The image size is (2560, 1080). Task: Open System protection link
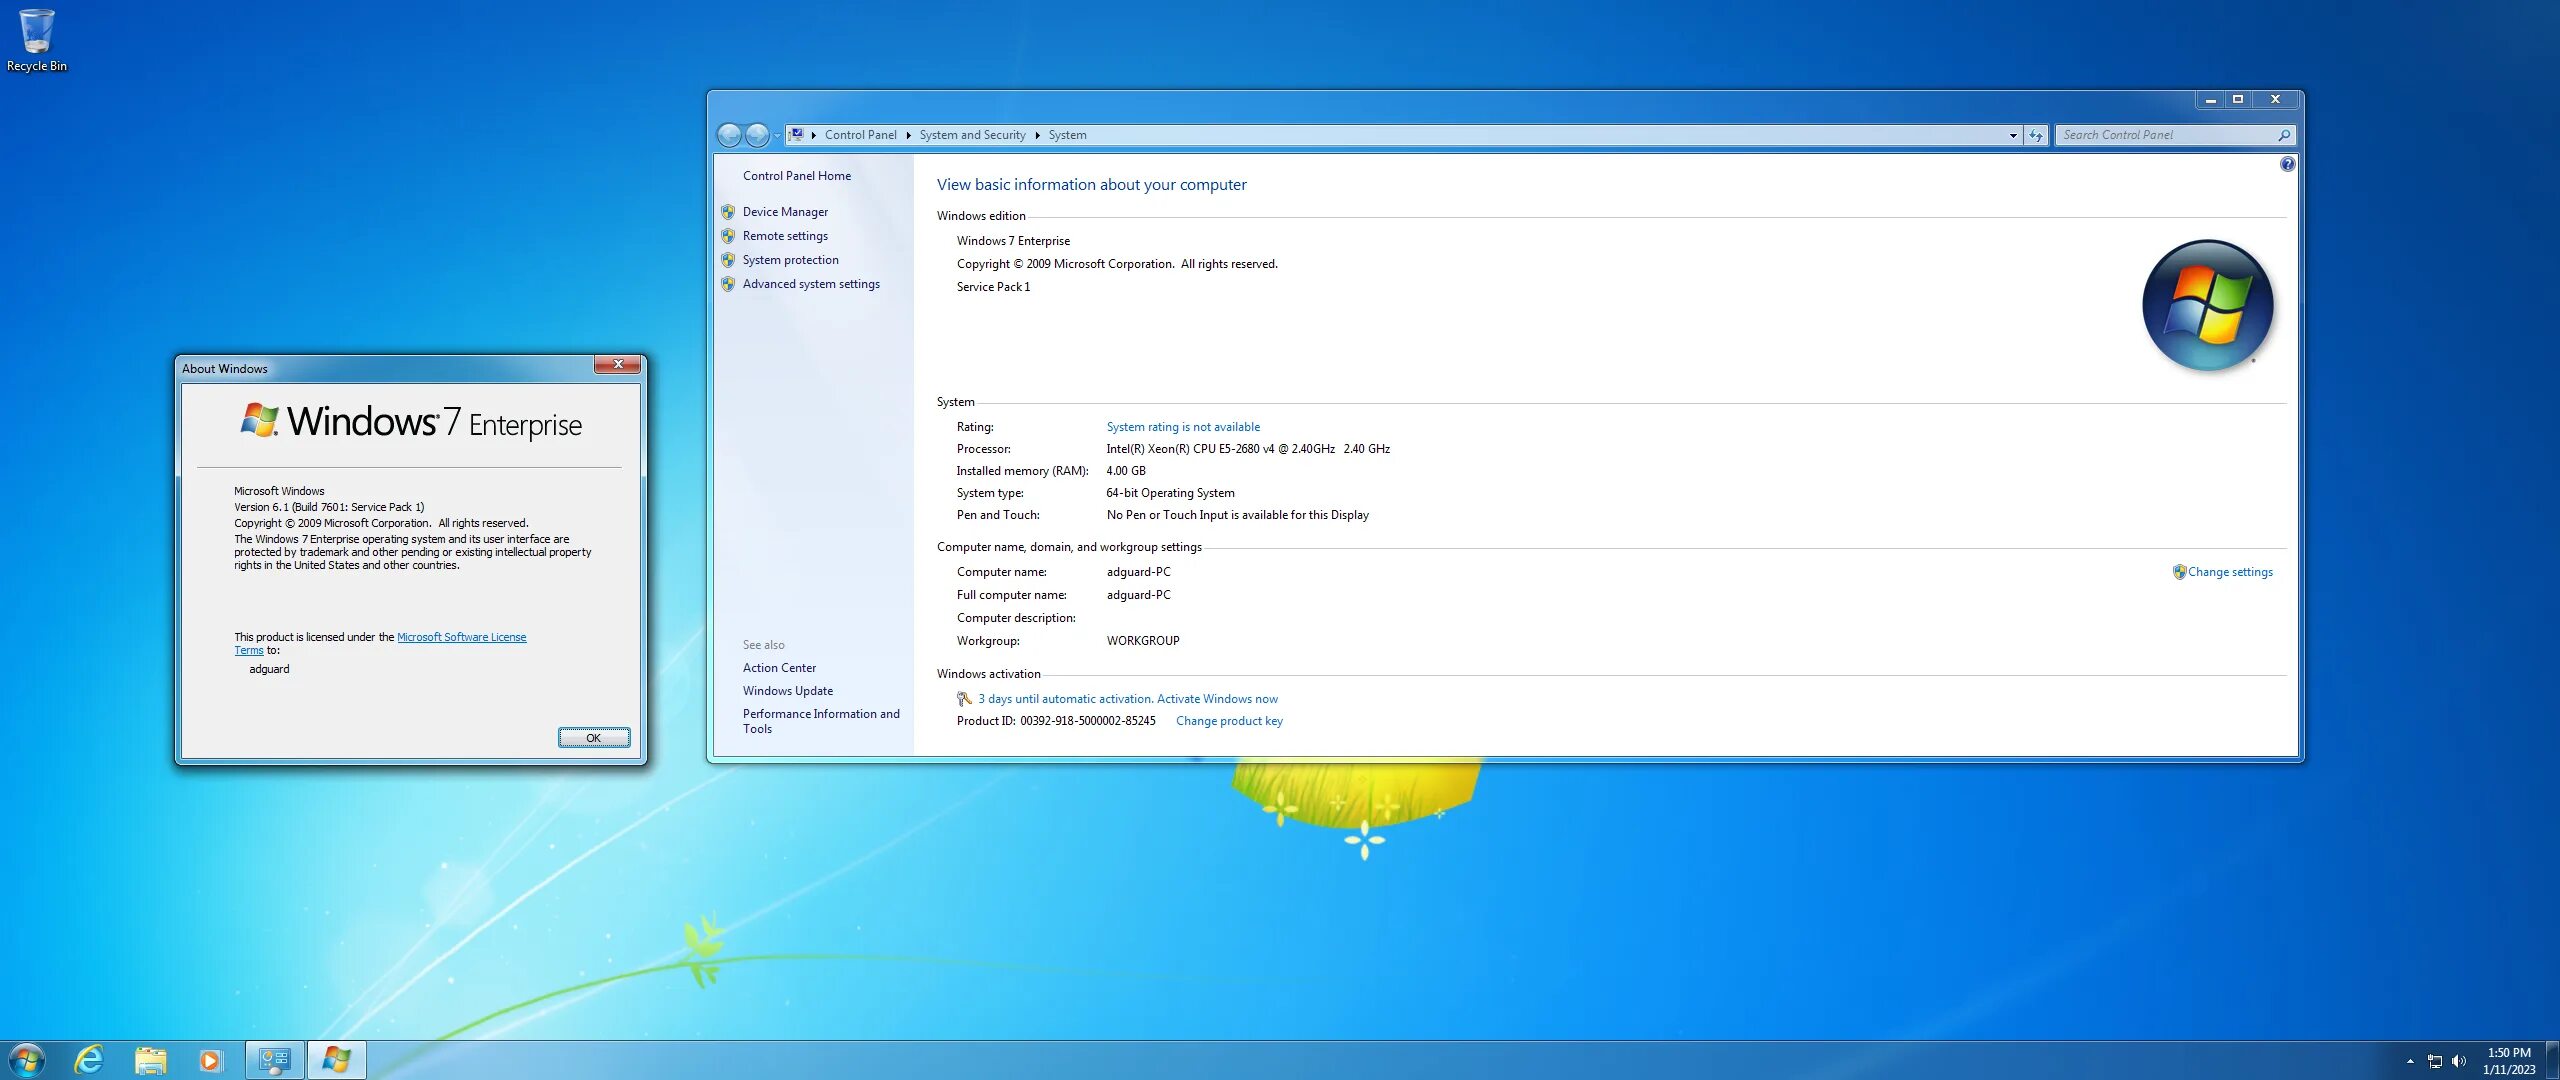click(x=790, y=260)
